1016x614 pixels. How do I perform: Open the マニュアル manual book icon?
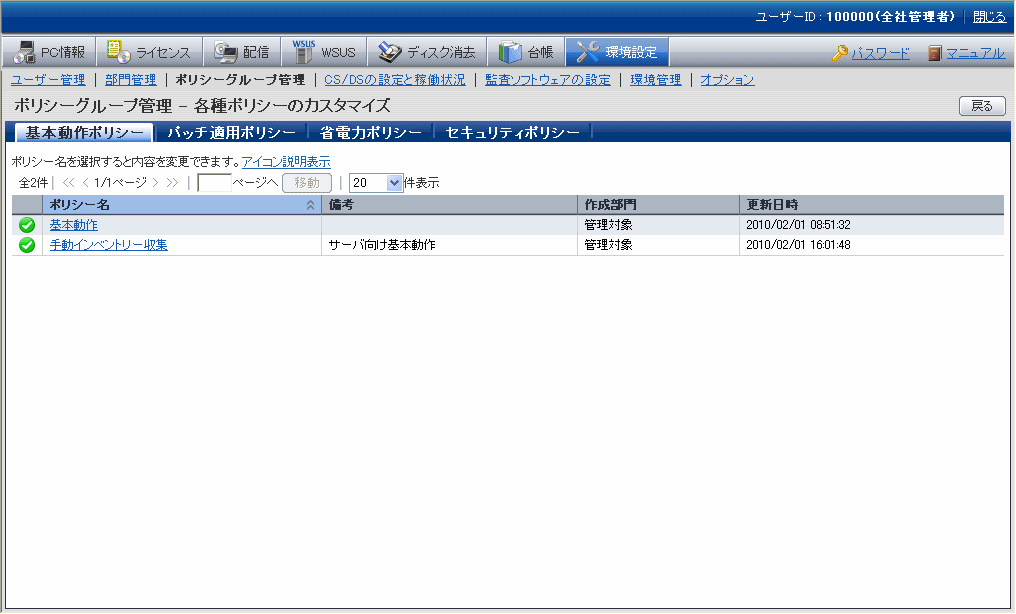pos(934,53)
